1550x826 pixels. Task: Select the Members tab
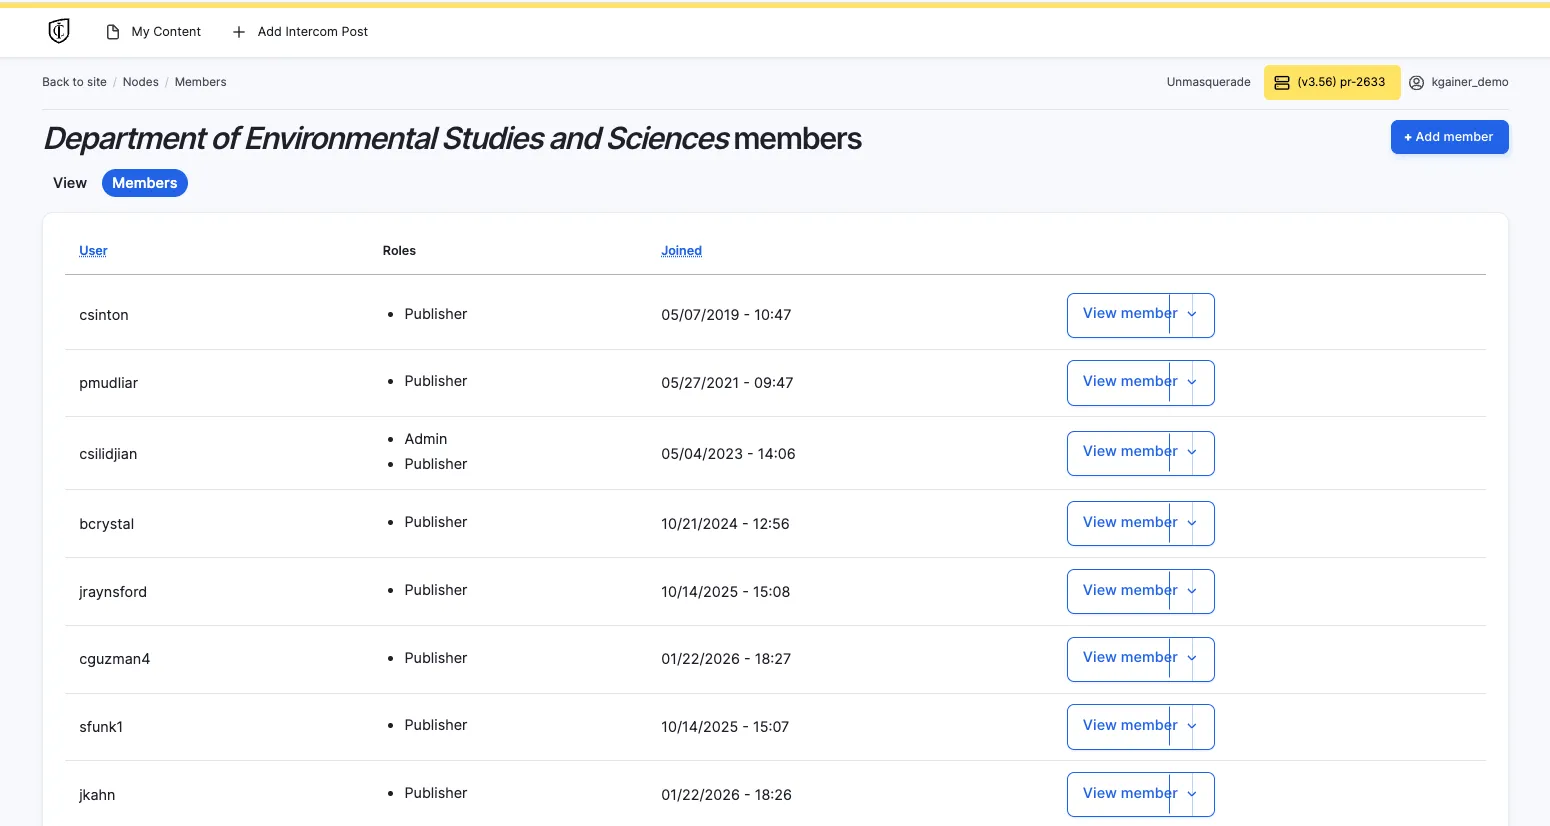click(145, 183)
